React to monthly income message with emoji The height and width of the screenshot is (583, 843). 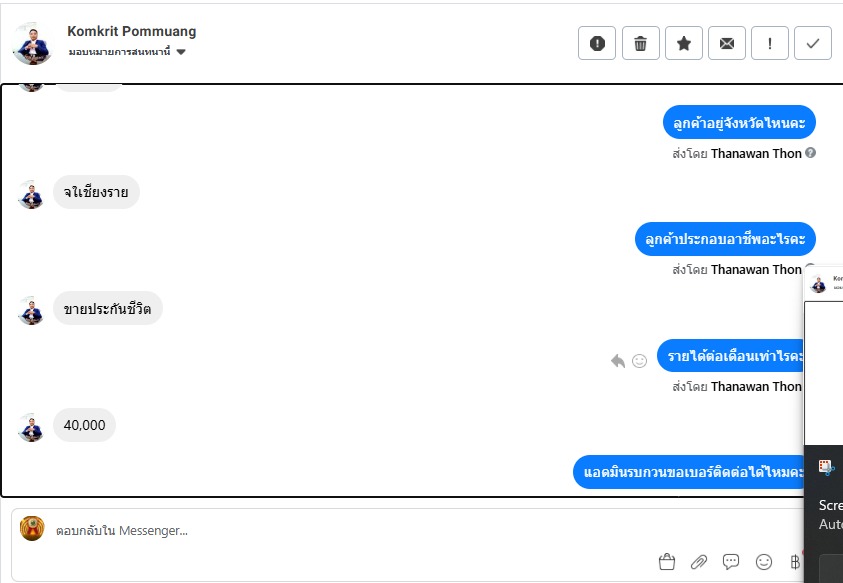639,361
